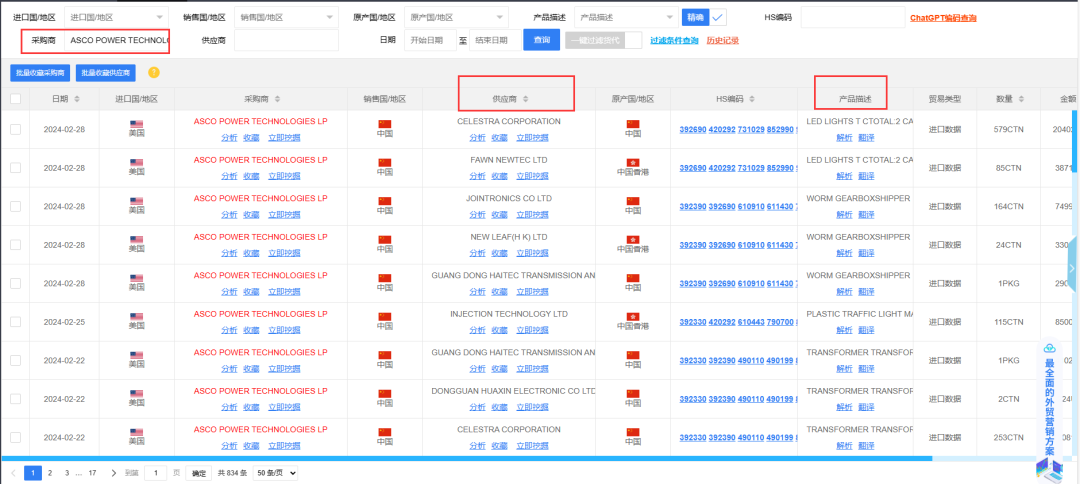
Task: Sort by 供应商 column arrows
Action: click(x=526, y=99)
